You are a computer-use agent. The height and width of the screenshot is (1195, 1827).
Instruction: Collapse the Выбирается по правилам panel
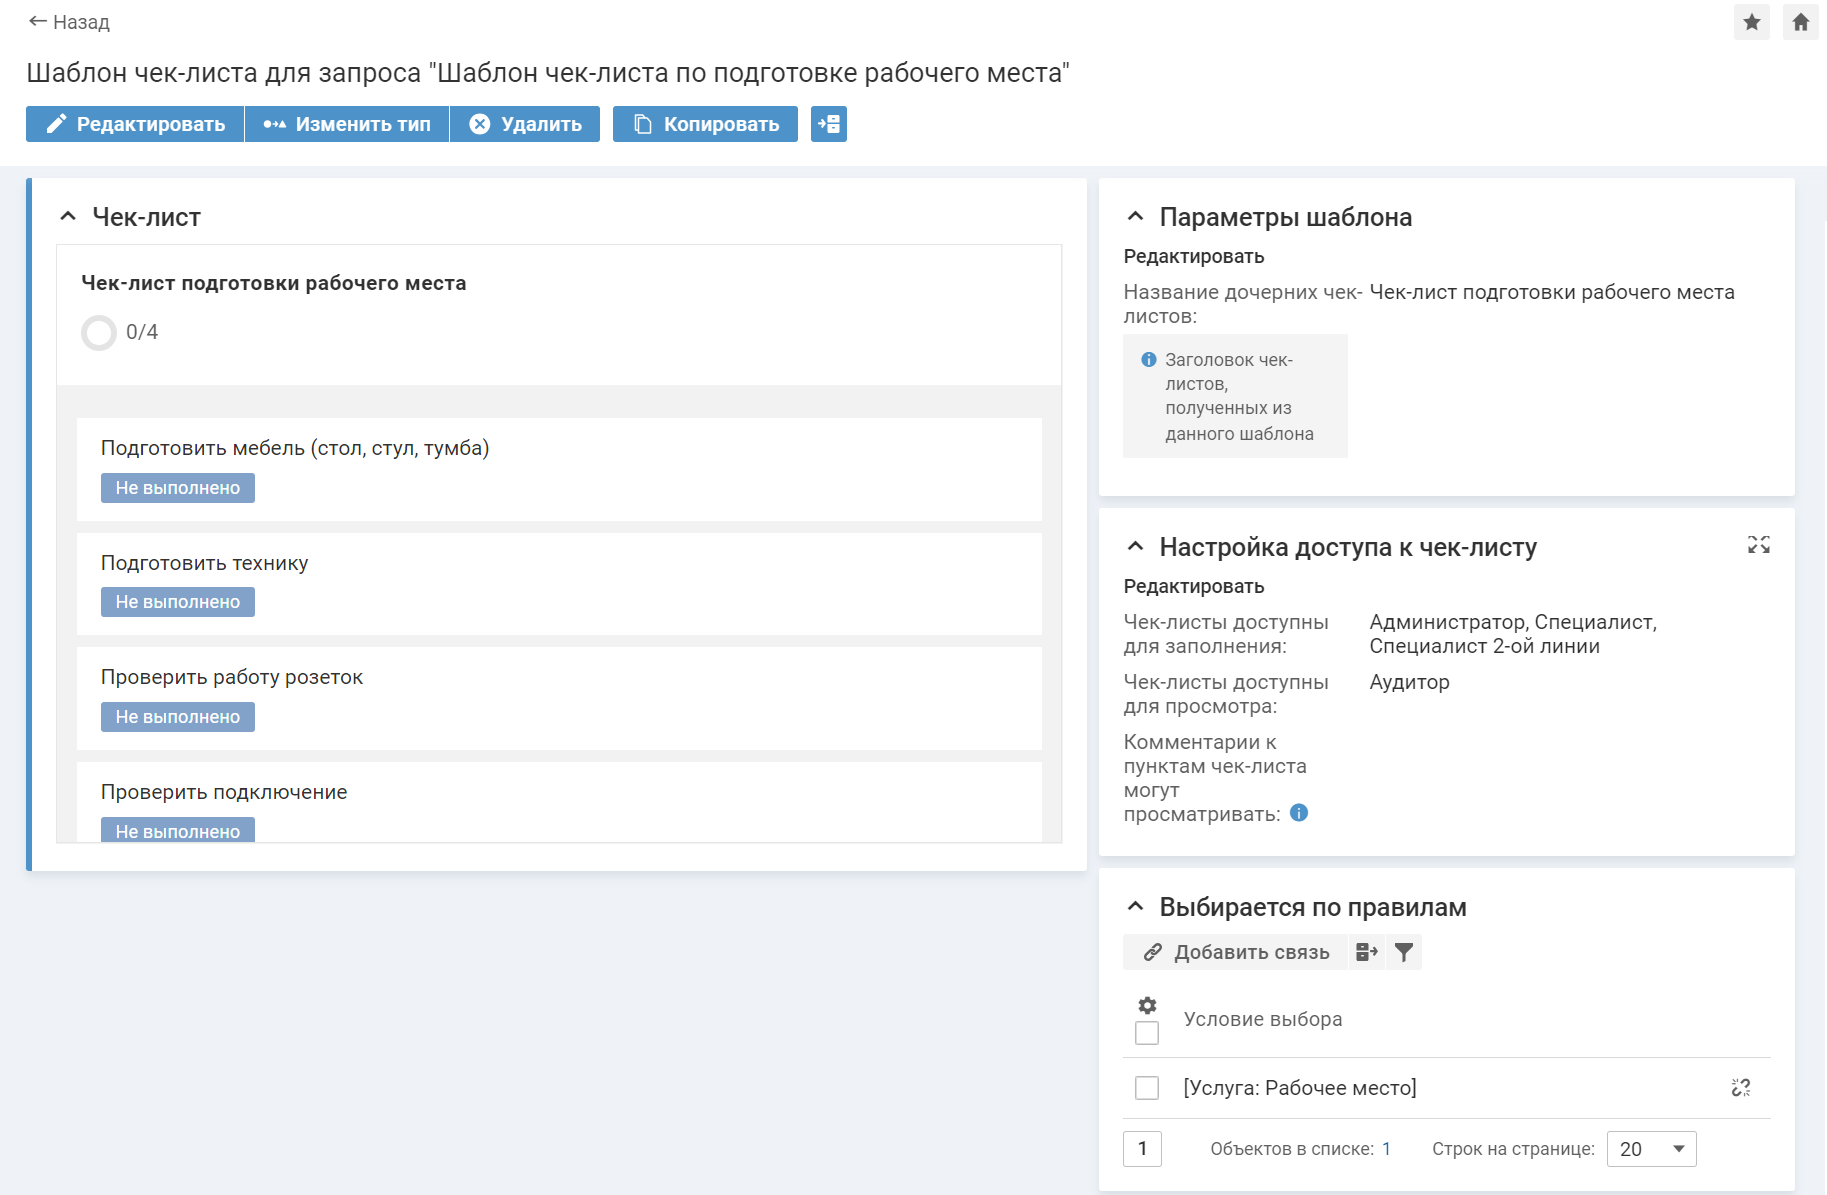1135,906
